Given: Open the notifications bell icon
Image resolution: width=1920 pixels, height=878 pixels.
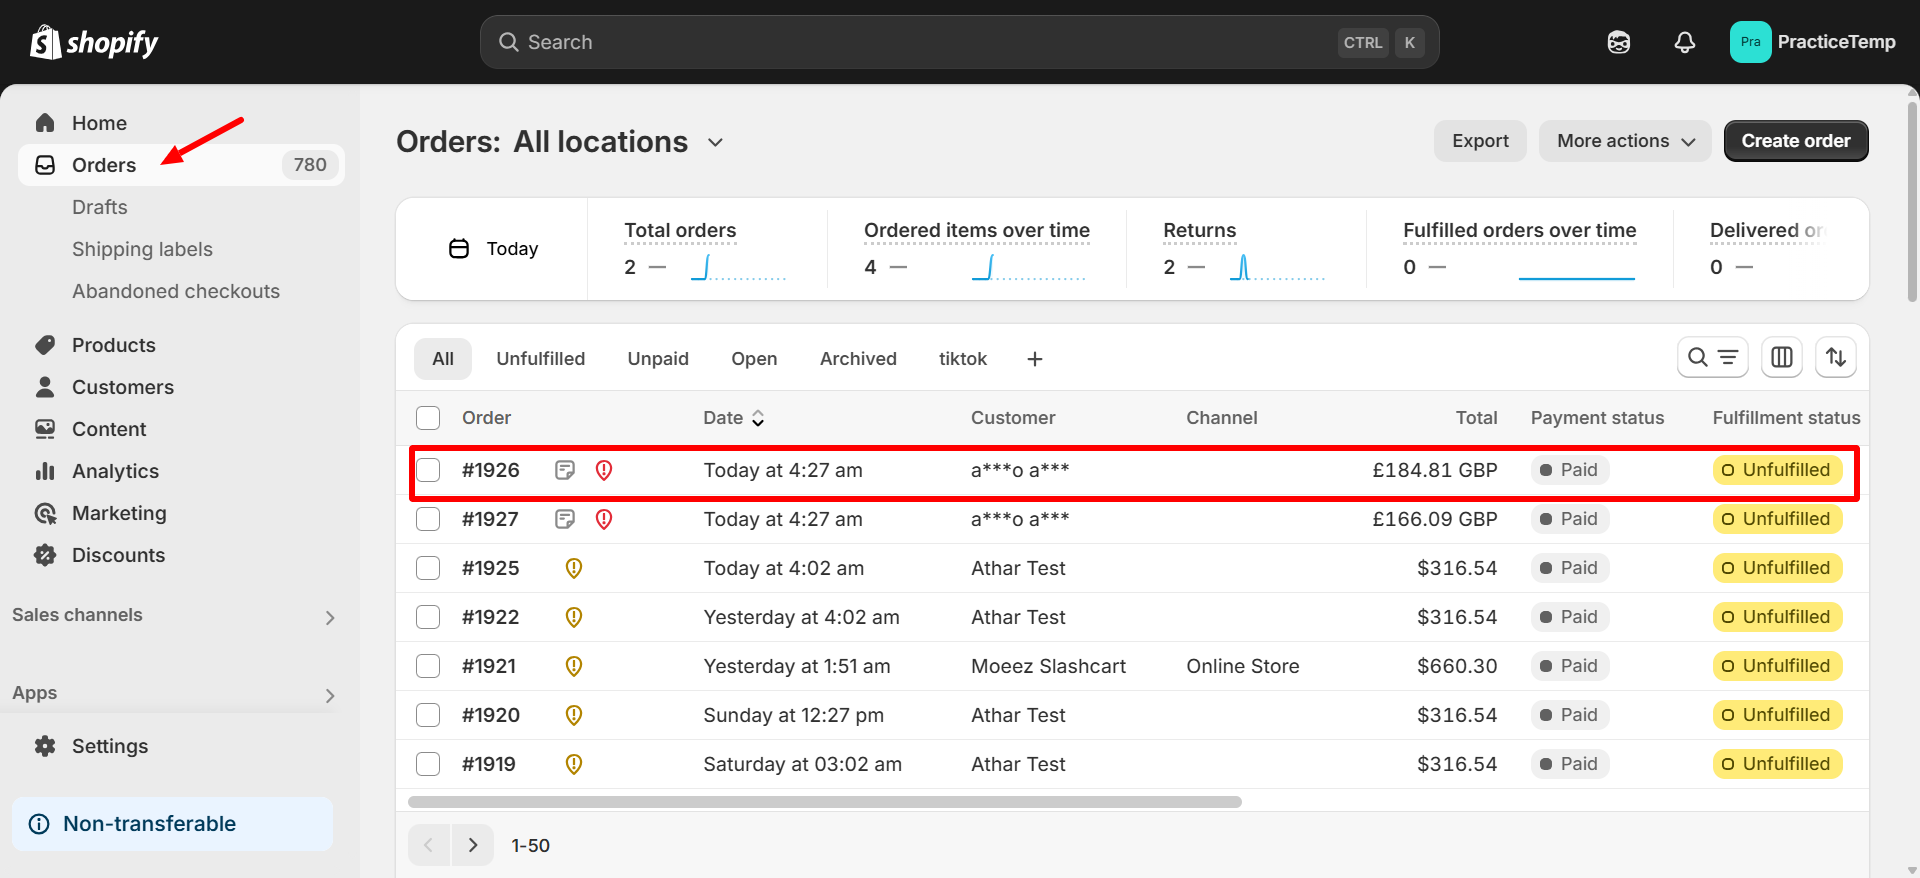Looking at the screenshot, I should [1685, 42].
